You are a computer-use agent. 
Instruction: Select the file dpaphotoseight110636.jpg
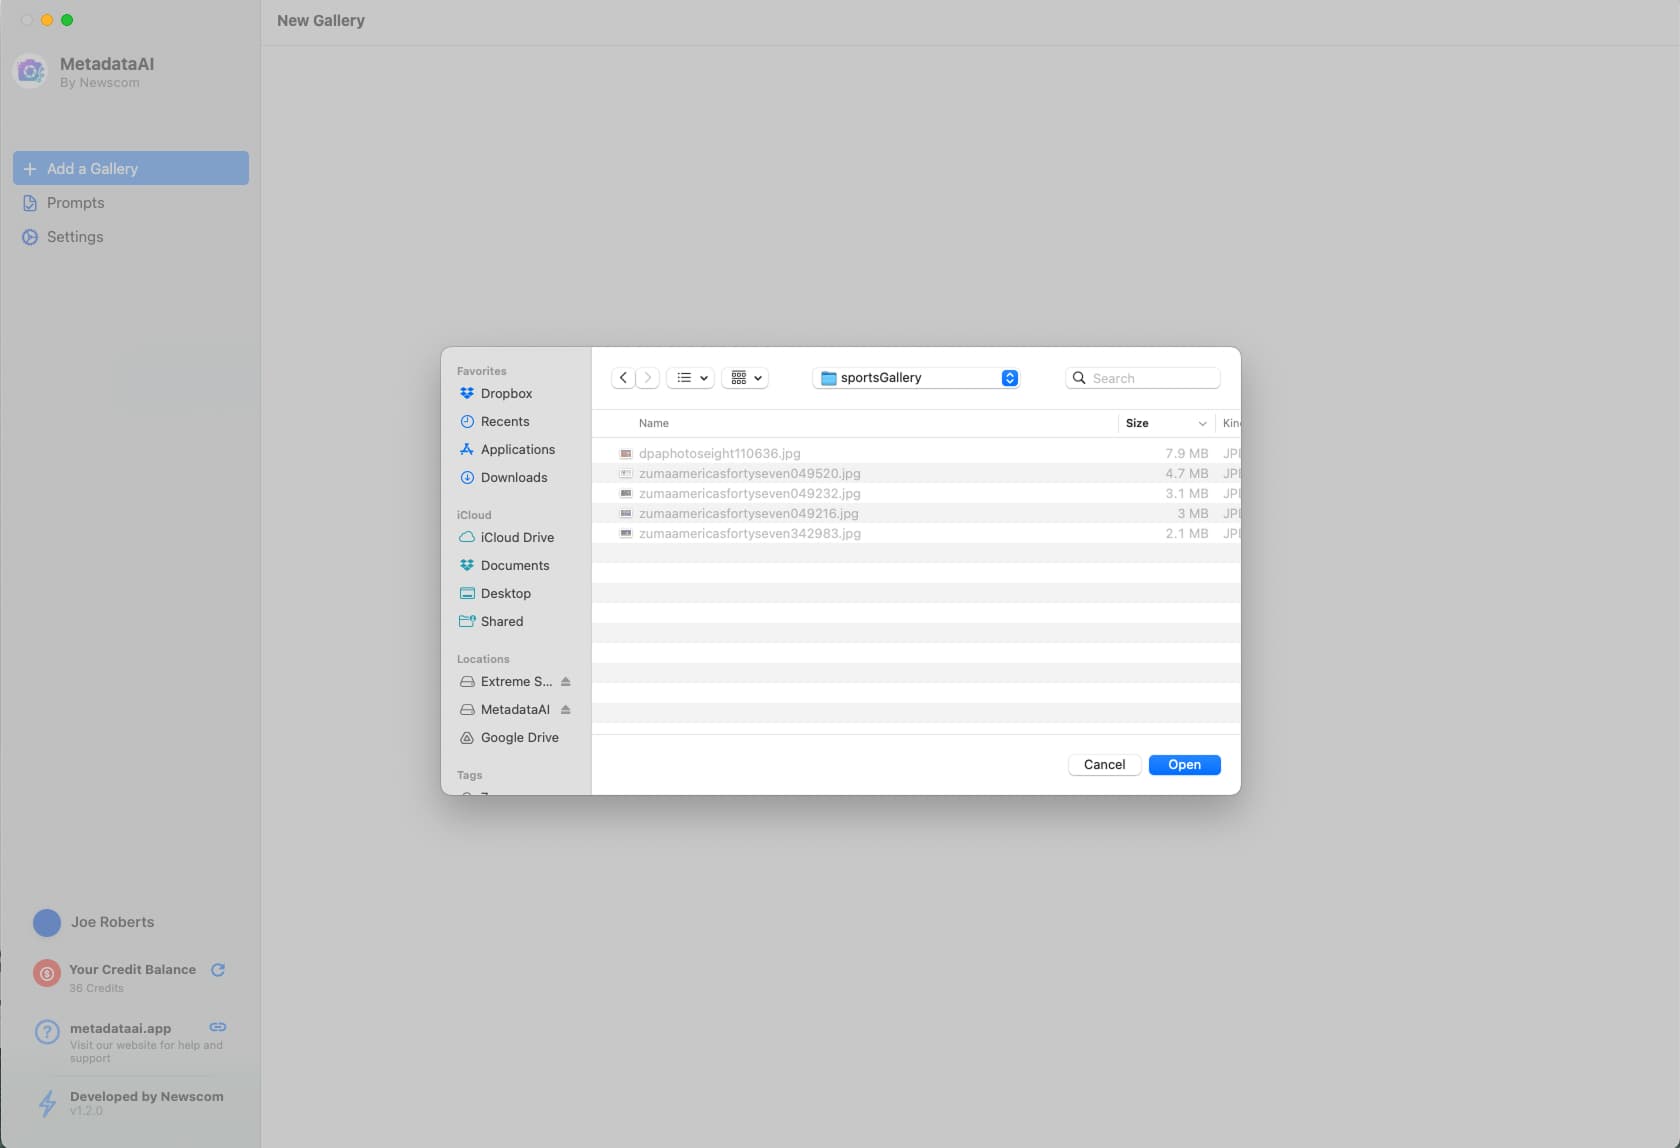pos(720,454)
